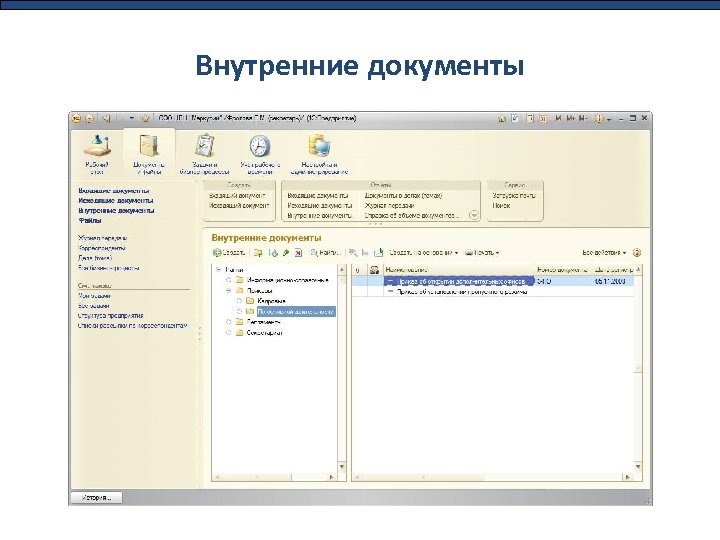The image size is (720, 540).
Task: Select the Кадровые folder
Action: coord(271,301)
